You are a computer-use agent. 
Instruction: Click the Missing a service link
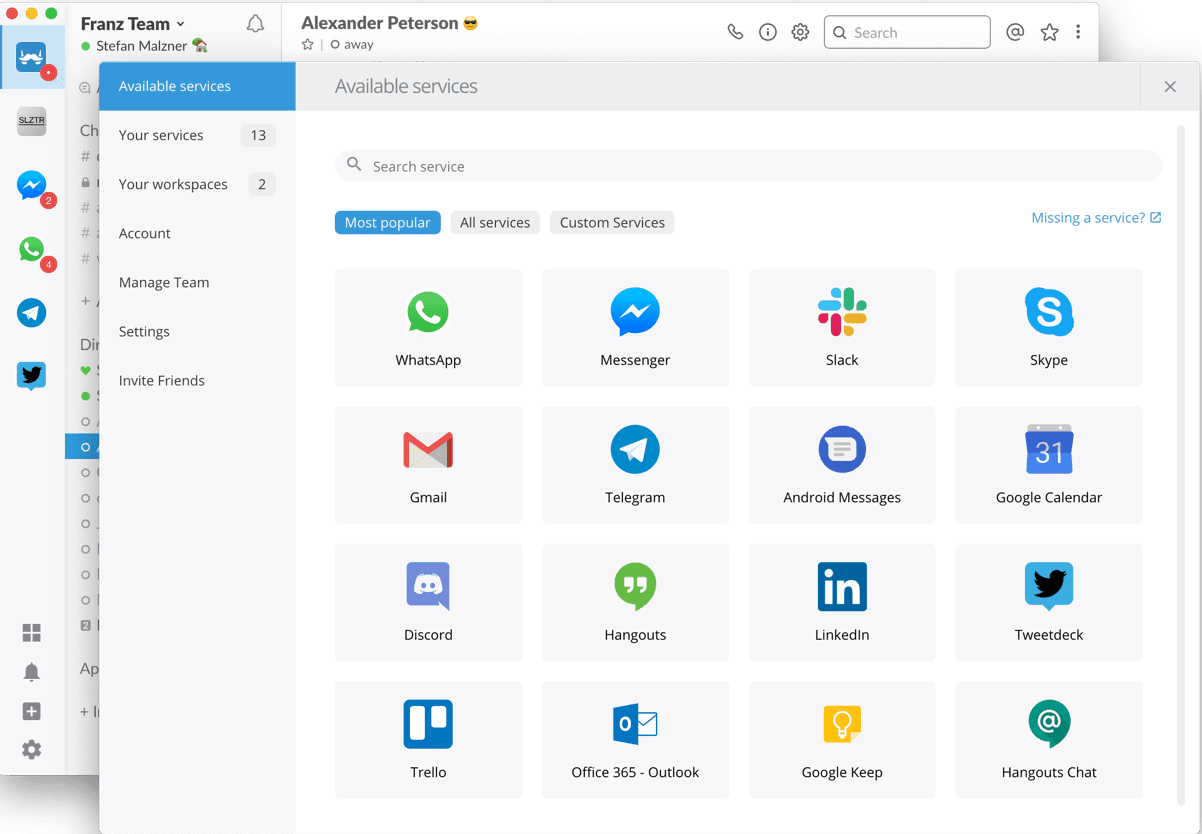point(1088,217)
